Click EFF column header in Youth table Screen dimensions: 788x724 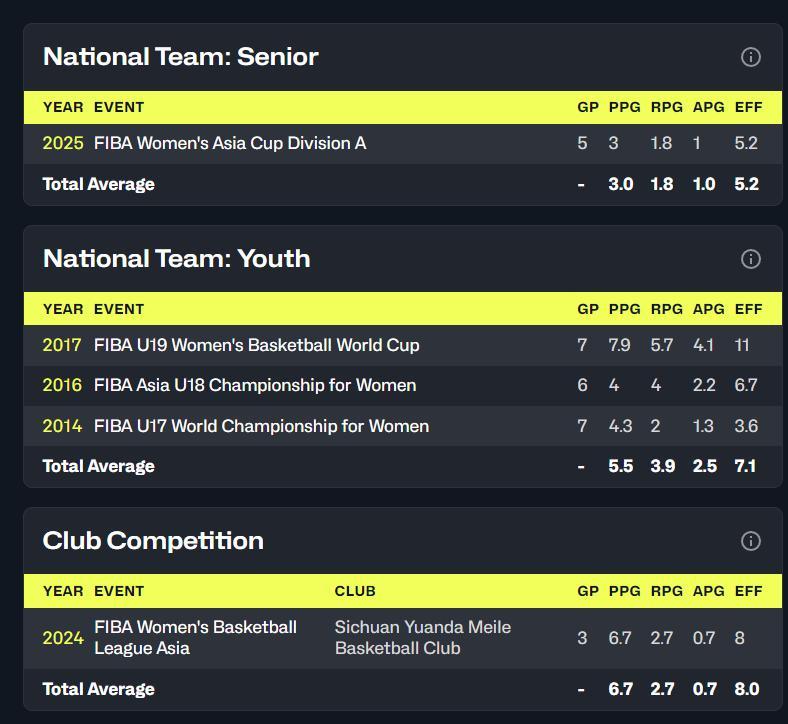click(748, 309)
